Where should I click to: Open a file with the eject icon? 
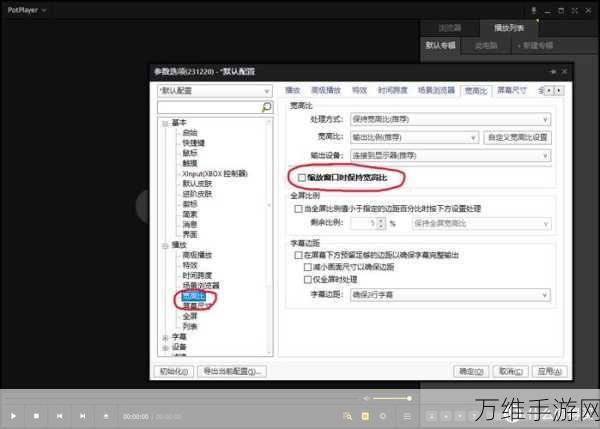click(x=106, y=416)
